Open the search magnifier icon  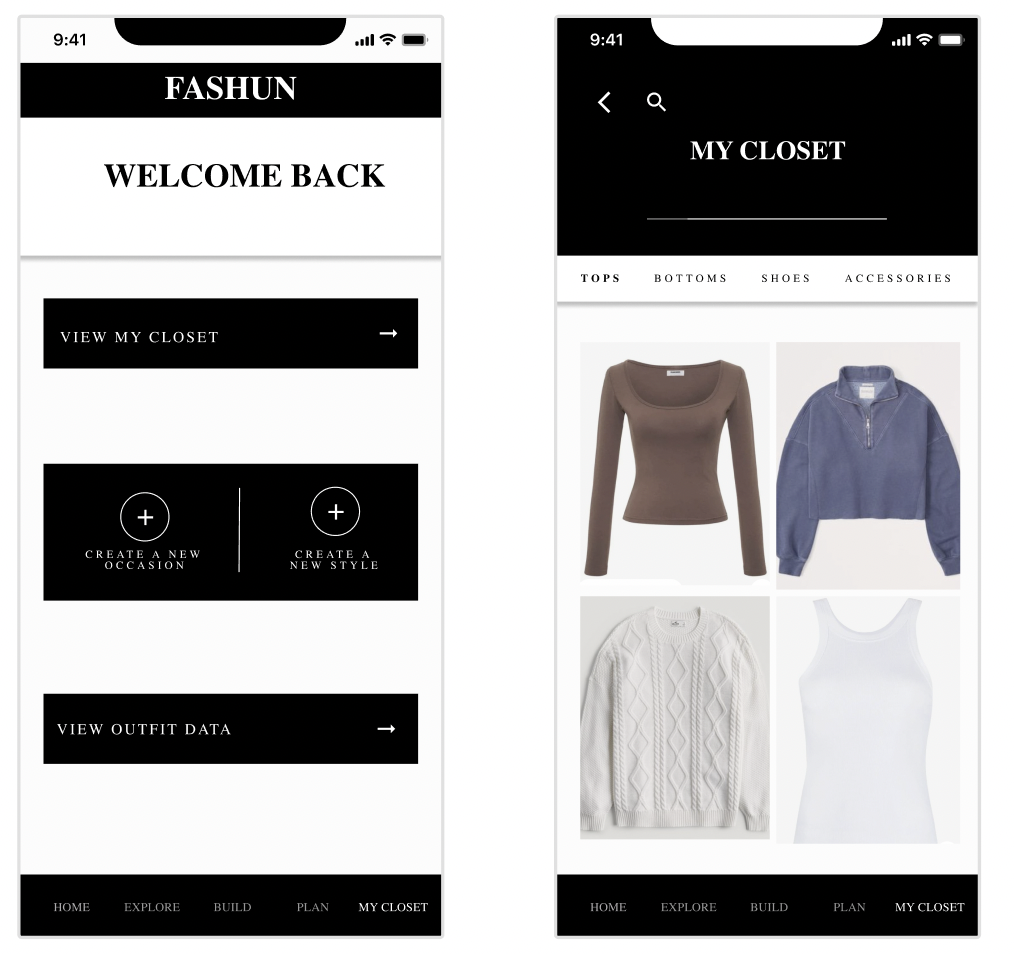tap(656, 102)
